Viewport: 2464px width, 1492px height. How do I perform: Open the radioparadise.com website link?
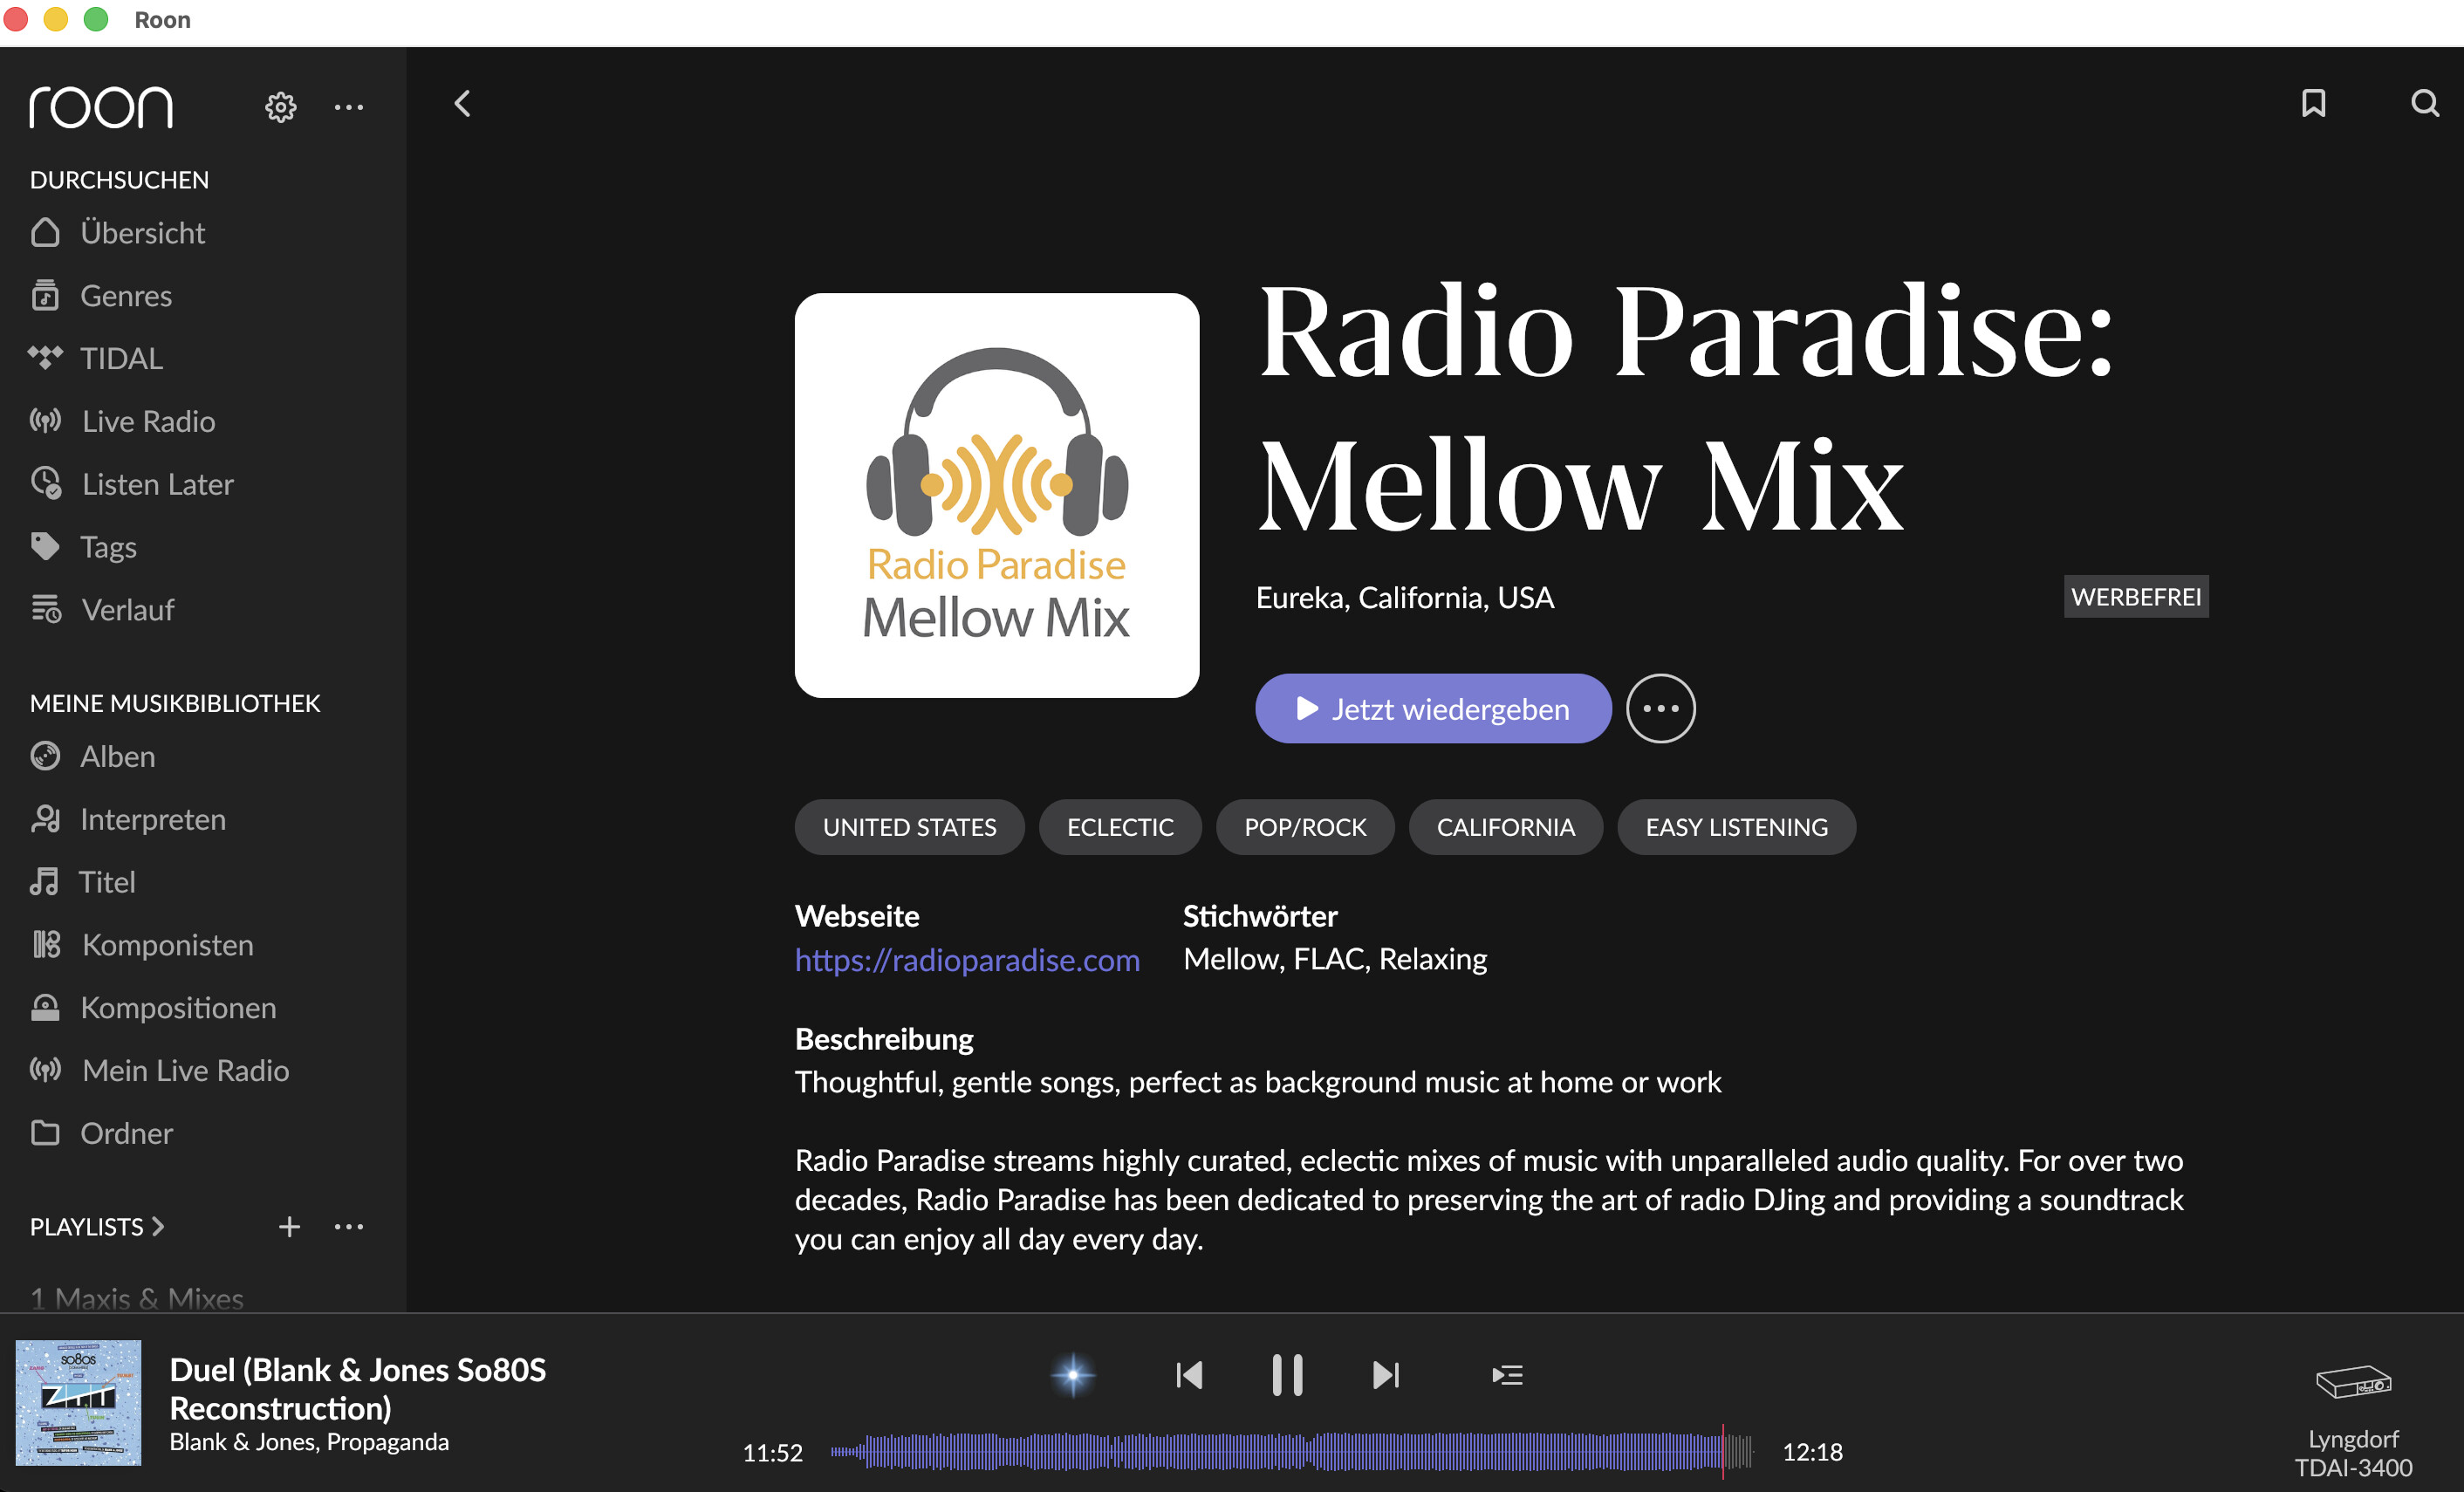pos(966,960)
